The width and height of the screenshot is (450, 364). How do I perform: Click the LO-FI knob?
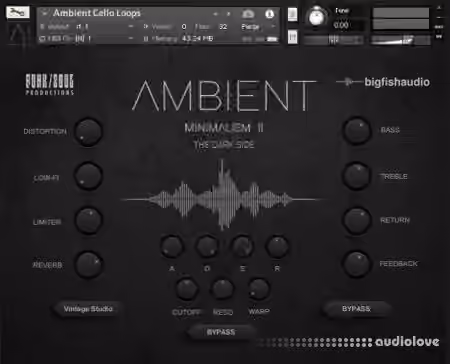point(88,176)
